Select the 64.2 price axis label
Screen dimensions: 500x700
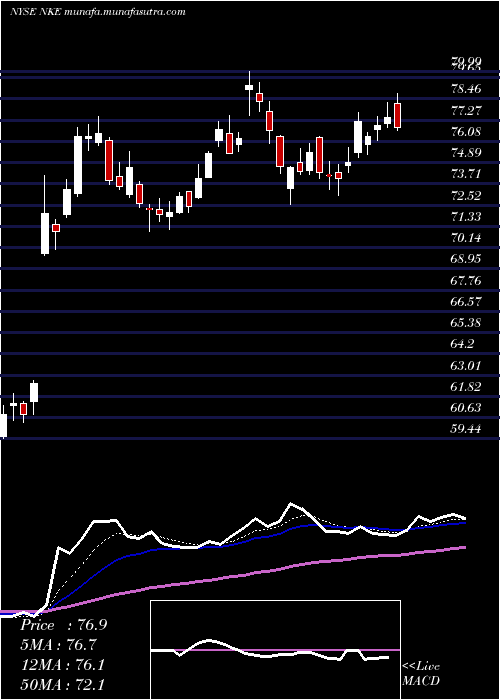(464, 344)
